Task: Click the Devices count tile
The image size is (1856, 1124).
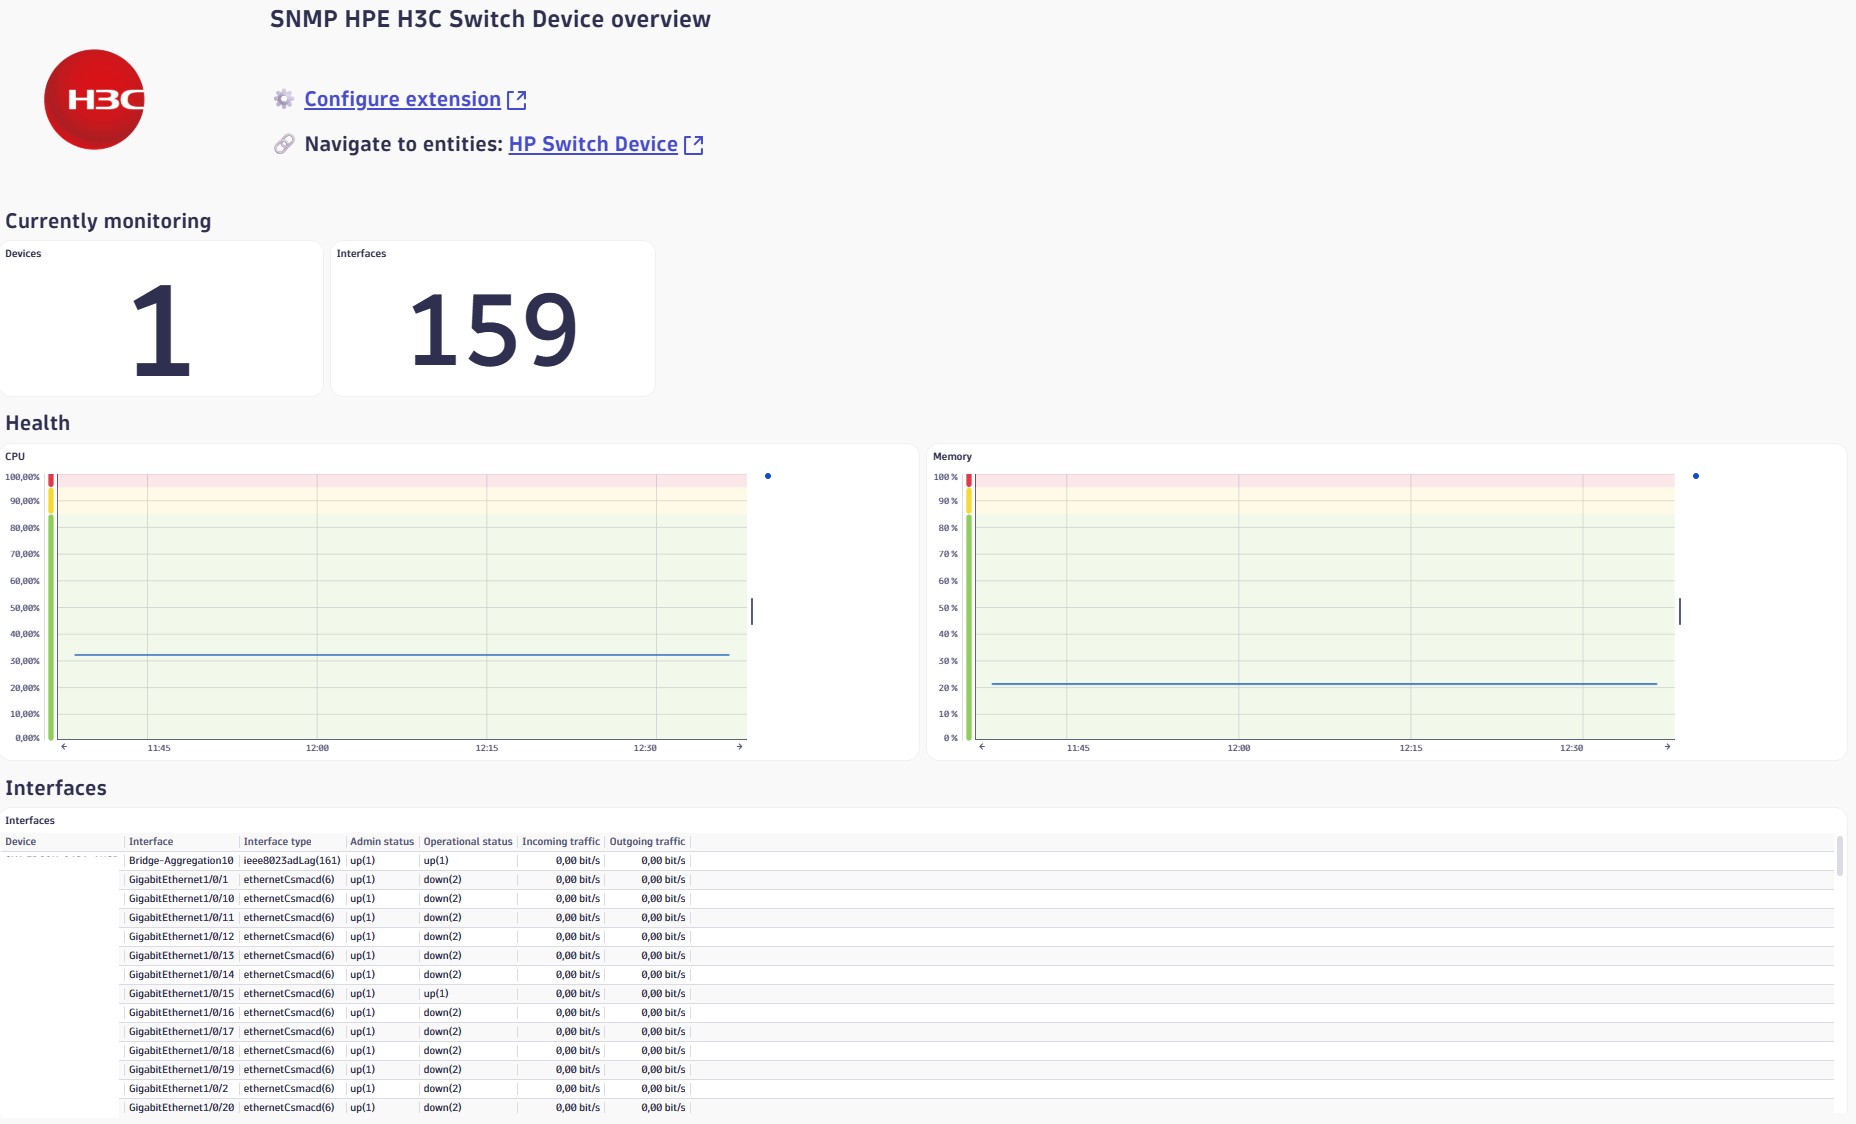Action: click(x=162, y=318)
